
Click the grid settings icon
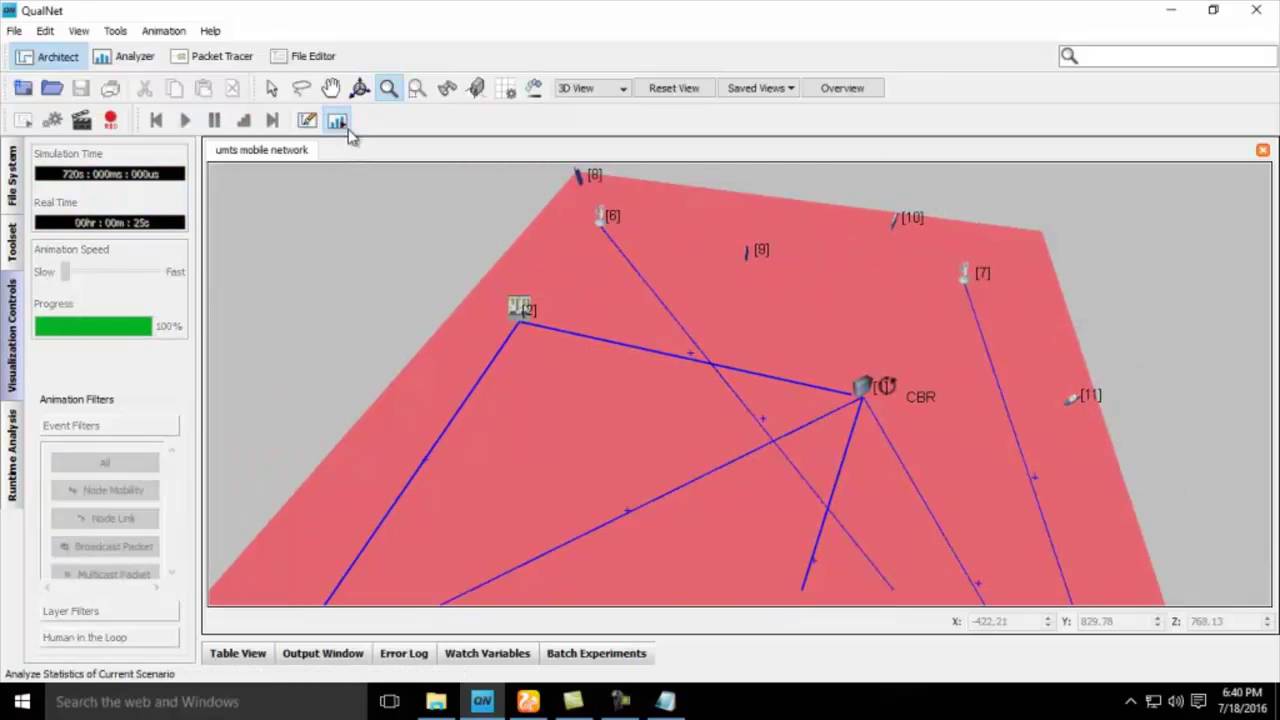[x=506, y=88]
